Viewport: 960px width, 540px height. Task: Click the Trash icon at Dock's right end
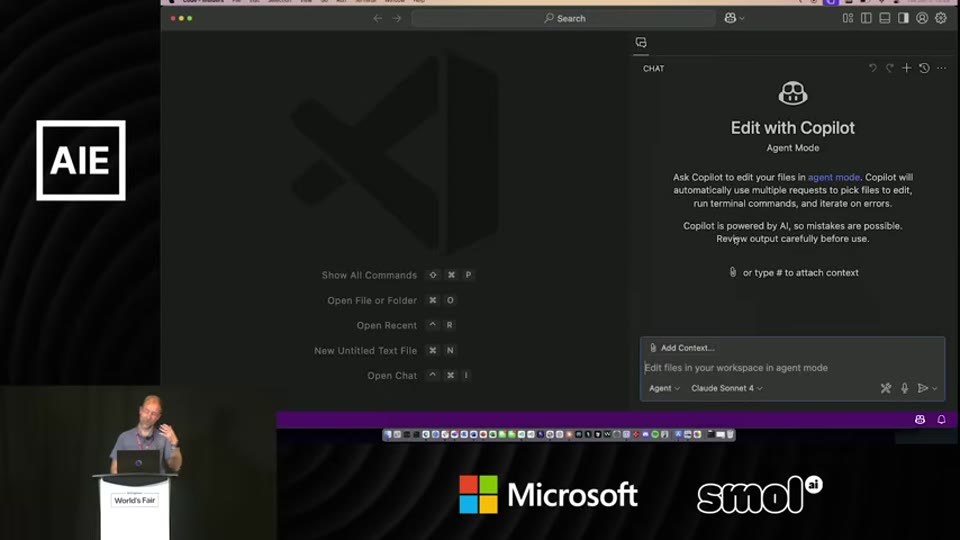pos(730,435)
